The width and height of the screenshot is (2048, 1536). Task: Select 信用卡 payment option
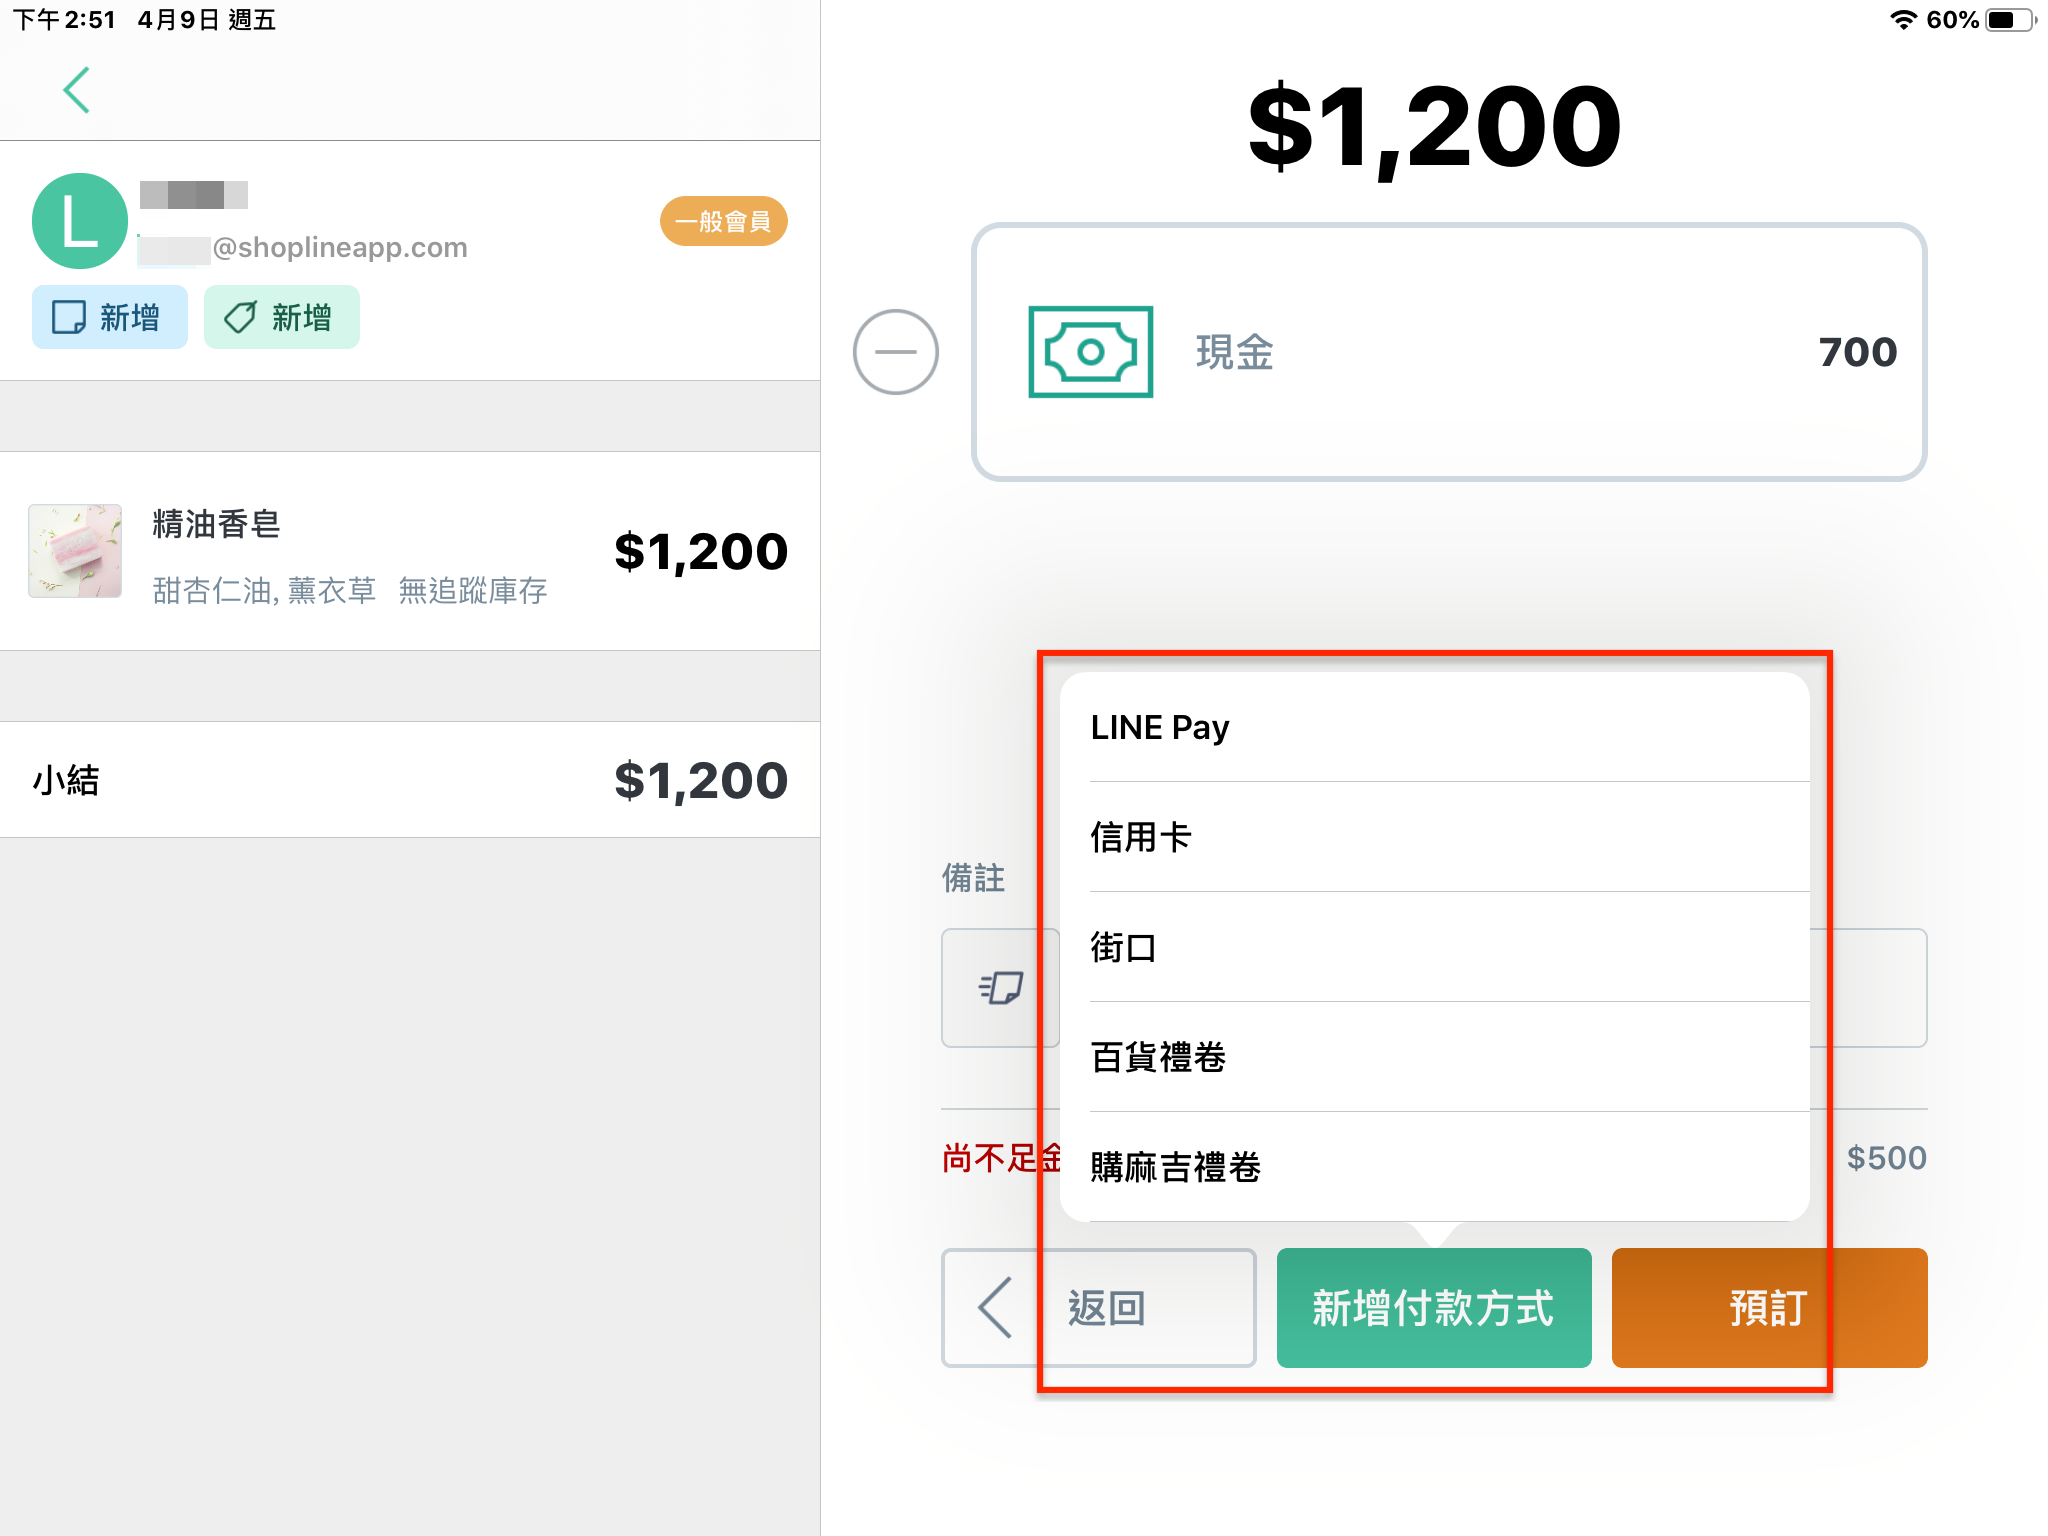coord(1435,837)
